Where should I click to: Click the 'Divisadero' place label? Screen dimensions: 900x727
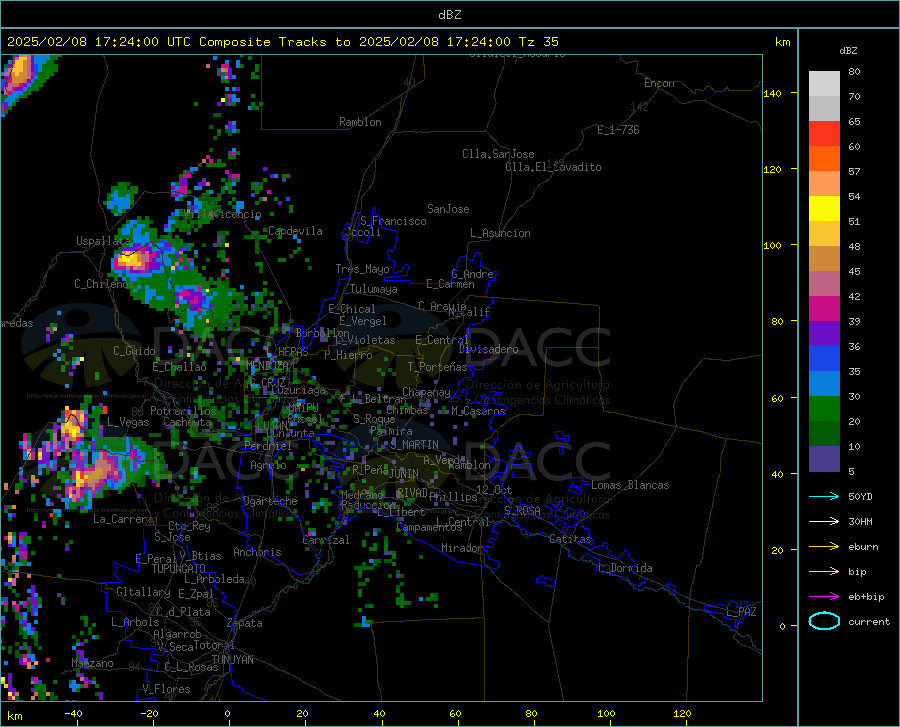pyautogui.click(x=488, y=349)
